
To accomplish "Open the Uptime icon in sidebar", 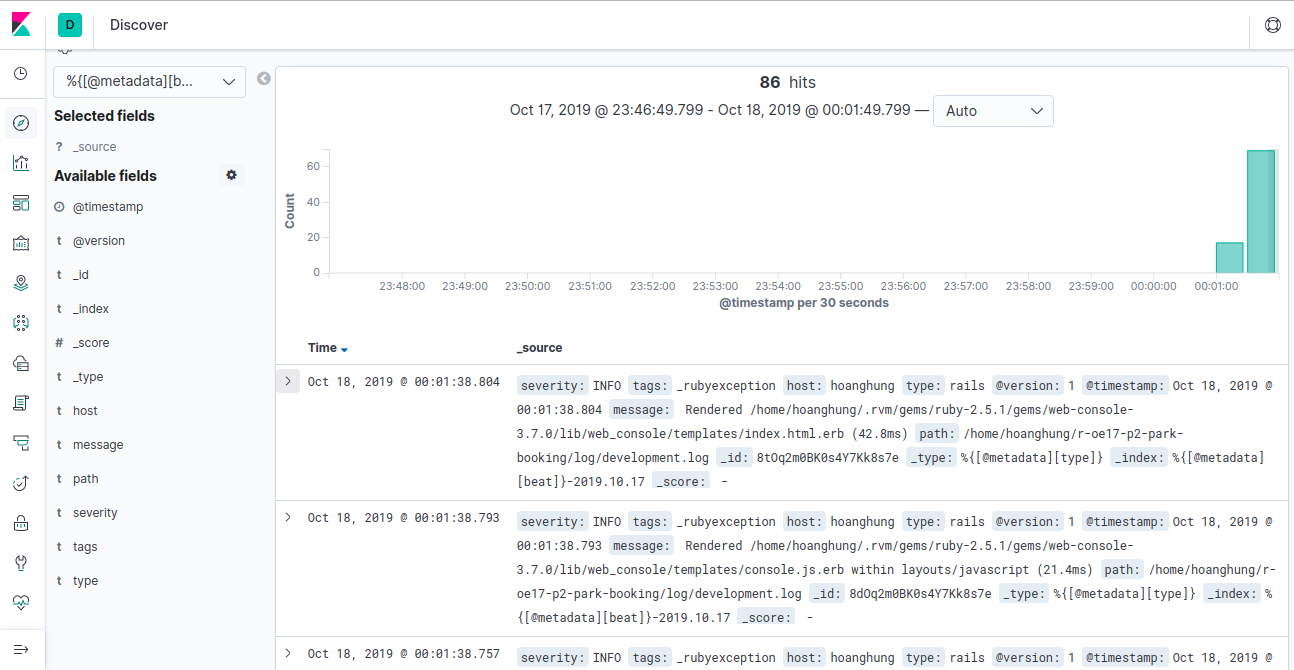I will (21, 483).
